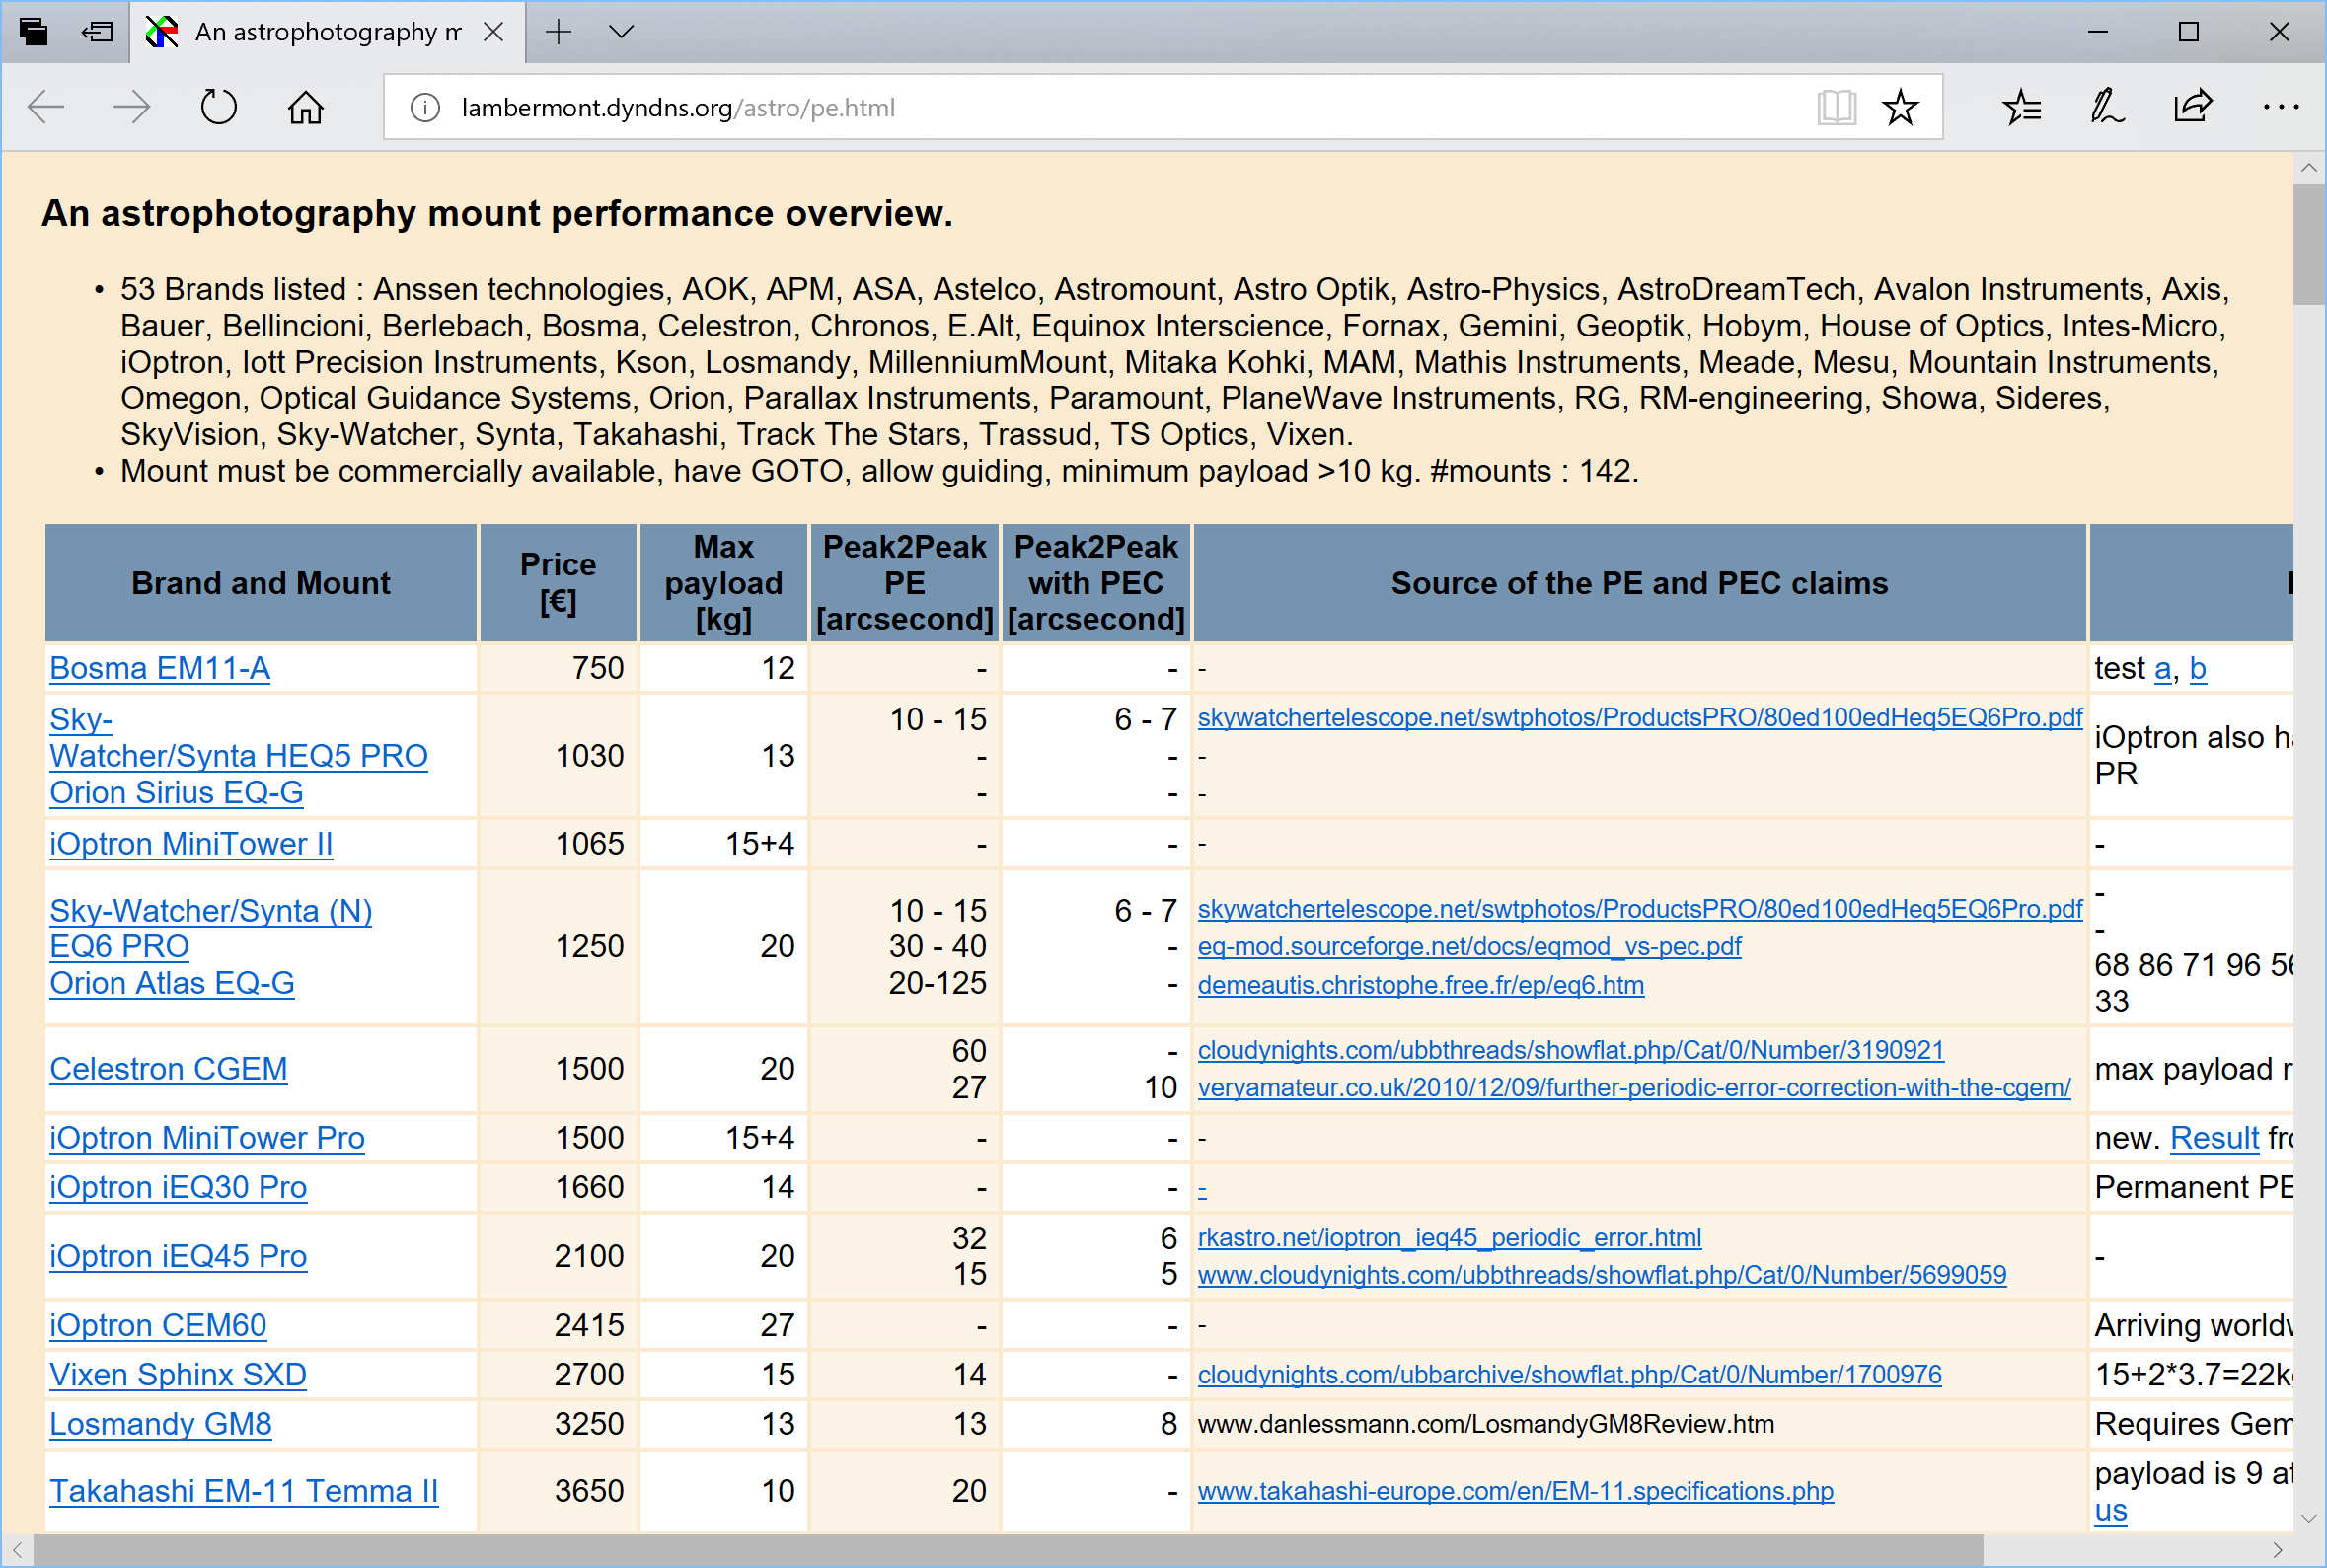Open the Bosma EM11-A link
Screen dimensions: 2327x1568
pos(160,668)
